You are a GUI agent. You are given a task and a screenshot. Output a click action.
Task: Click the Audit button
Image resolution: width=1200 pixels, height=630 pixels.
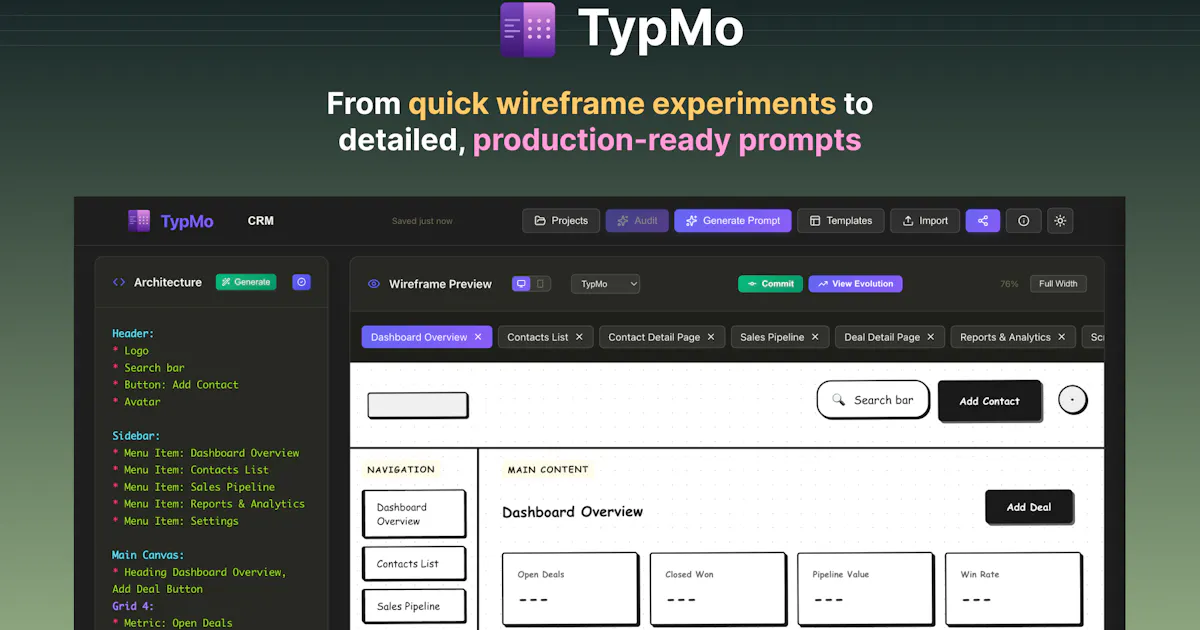coord(637,221)
